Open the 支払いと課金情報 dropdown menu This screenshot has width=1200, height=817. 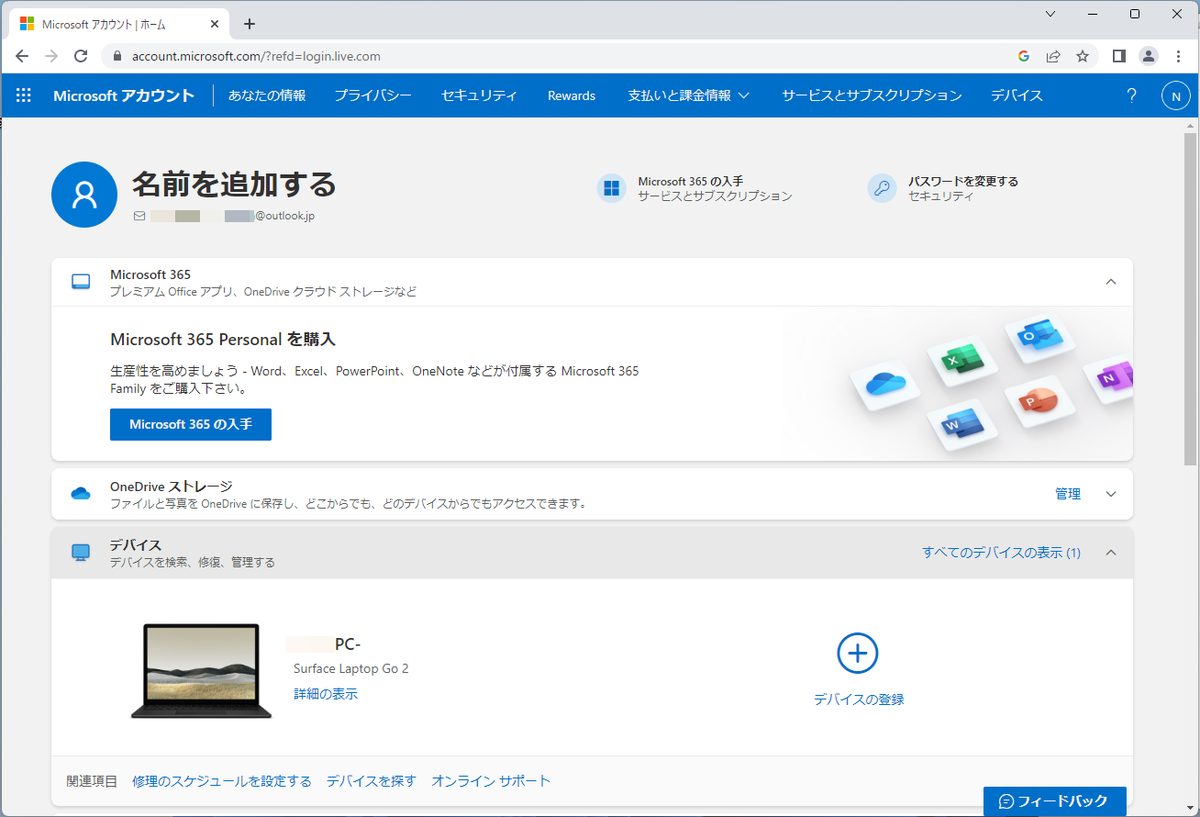click(x=690, y=96)
